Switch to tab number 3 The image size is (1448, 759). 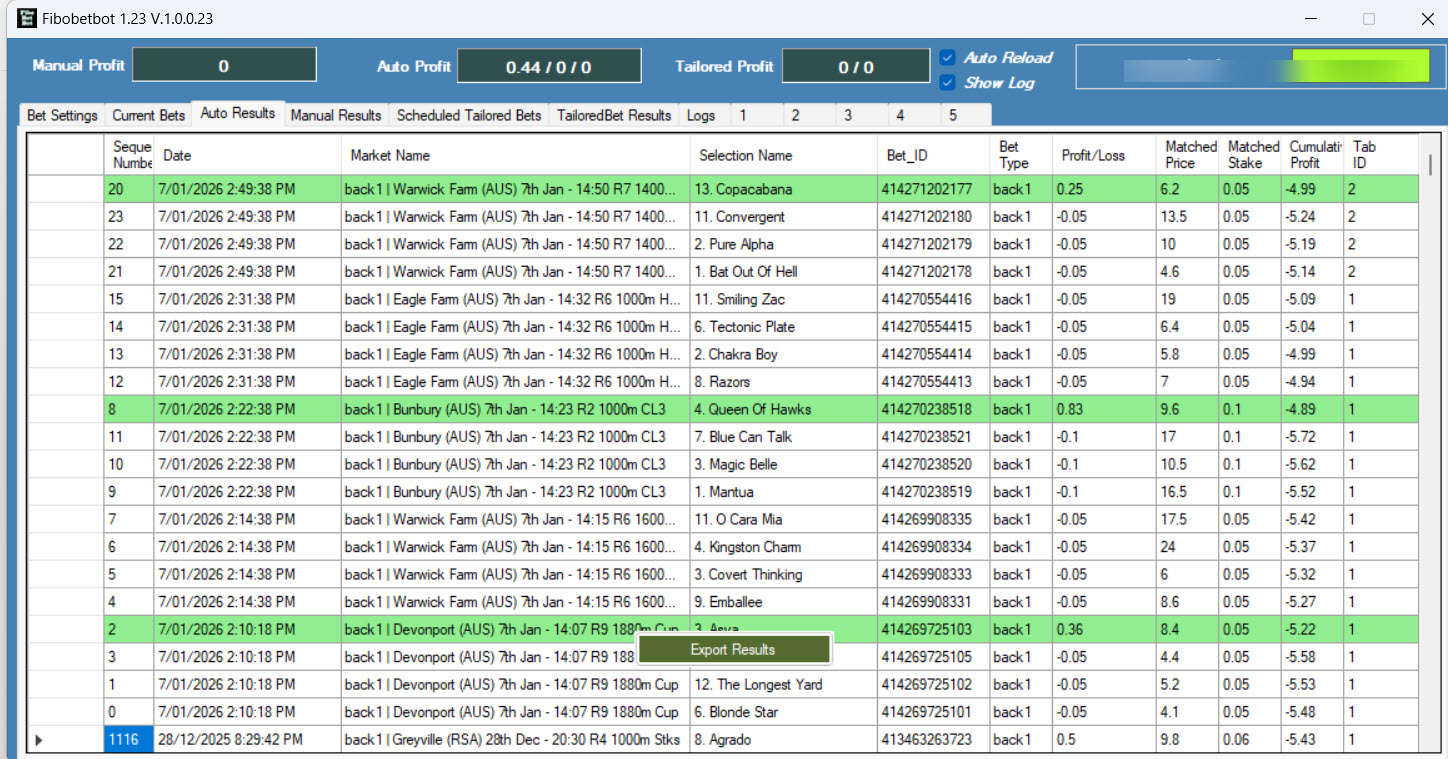pos(848,115)
